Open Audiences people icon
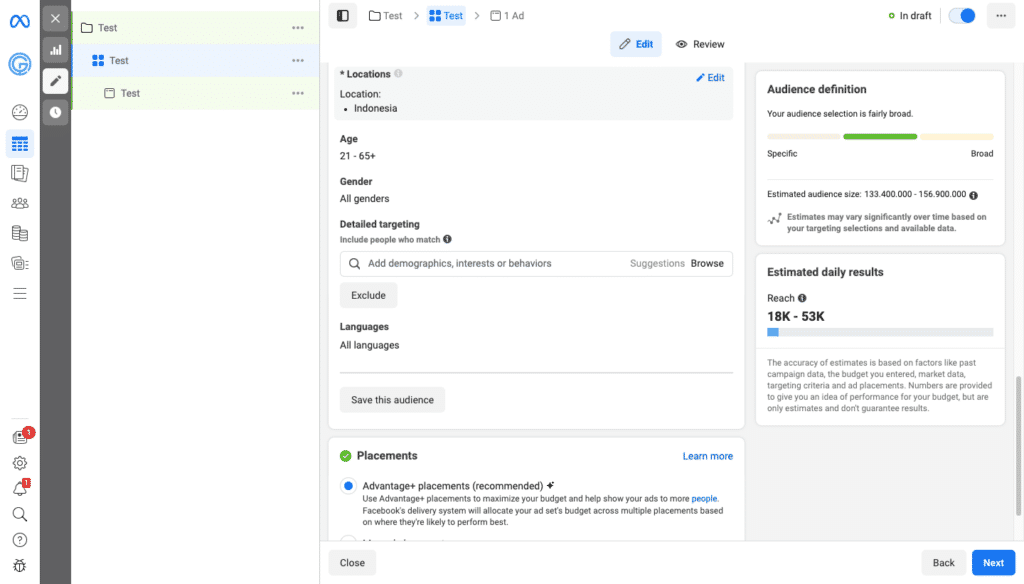This screenshot has height=584, width=1024. pyautogui.click(x=20, y=203)
